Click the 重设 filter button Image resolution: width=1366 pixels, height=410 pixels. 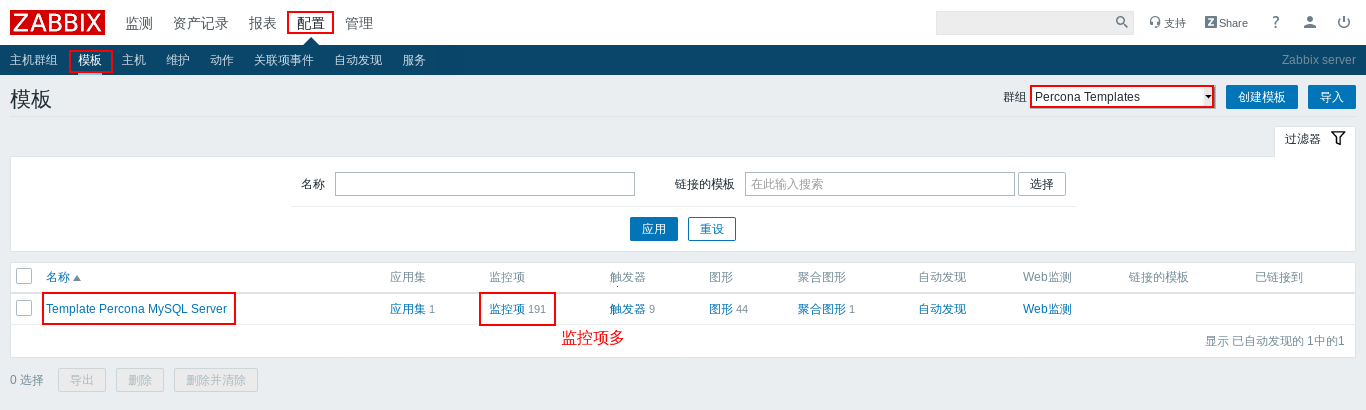coord(712,229)
